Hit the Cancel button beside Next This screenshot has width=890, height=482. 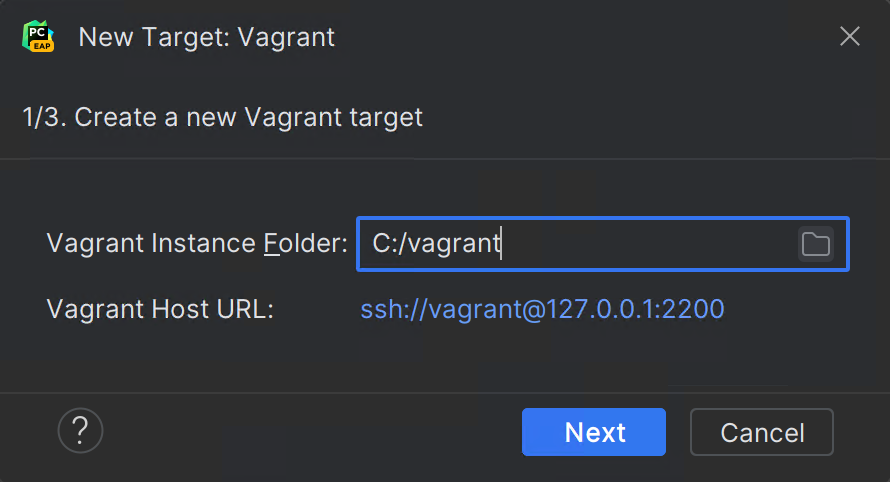762,432
